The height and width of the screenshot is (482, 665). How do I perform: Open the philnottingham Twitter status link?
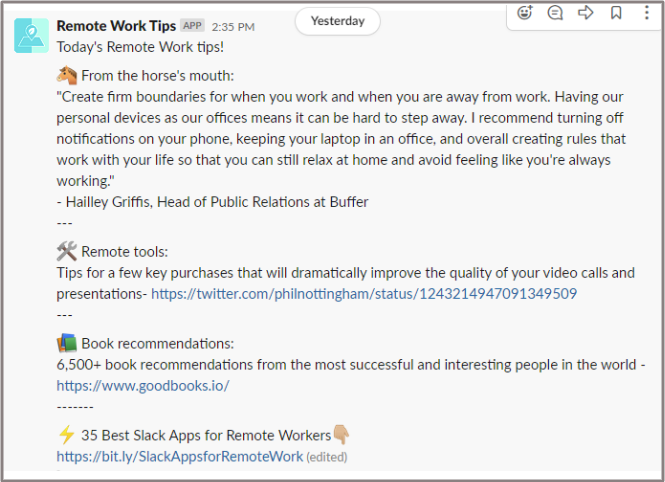(x=363, y=294)
